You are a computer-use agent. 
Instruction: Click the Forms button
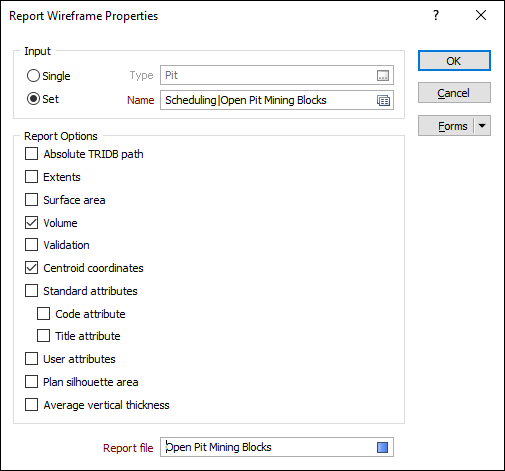coord(446,126)
